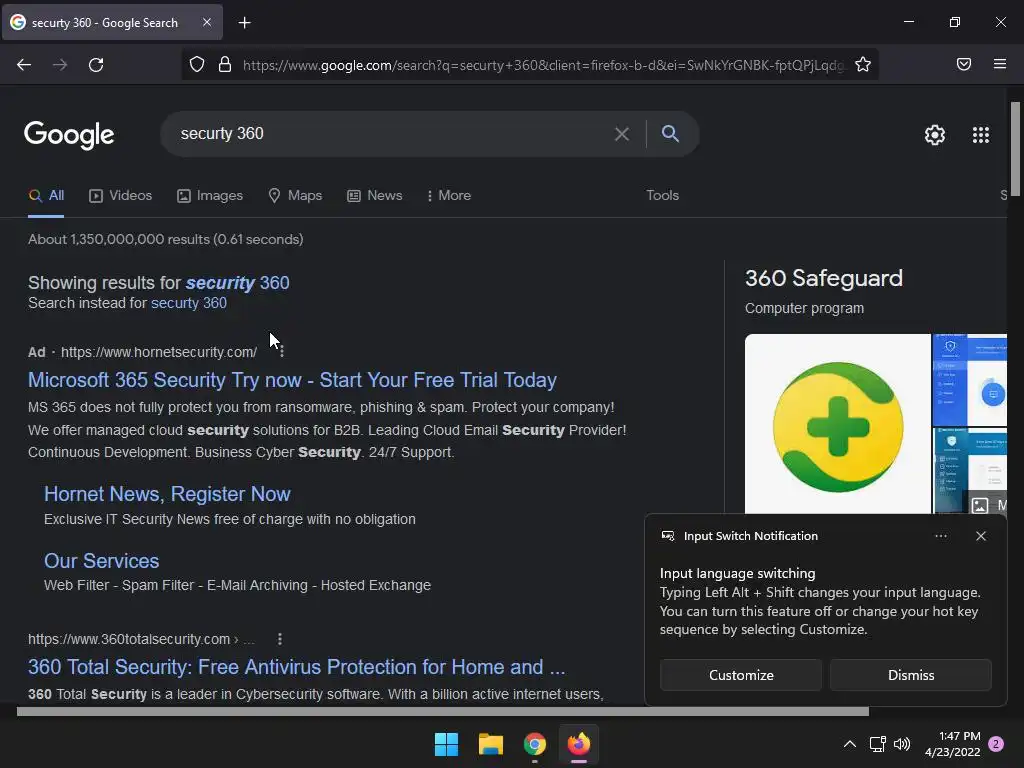Open File Explorer from the taskbar

(490, 744)
